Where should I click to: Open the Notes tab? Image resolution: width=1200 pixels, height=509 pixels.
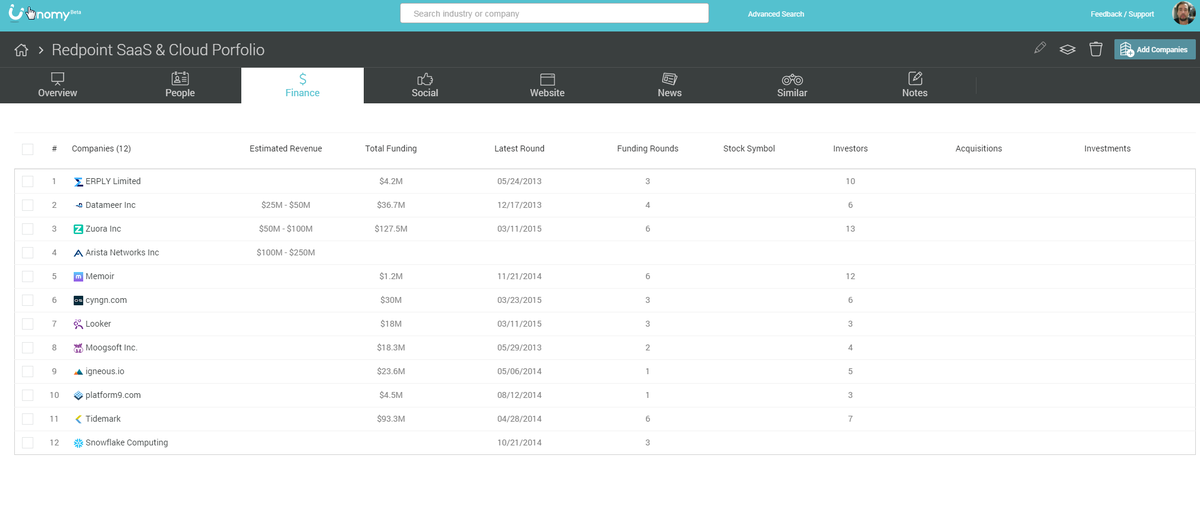pos(914,85)
